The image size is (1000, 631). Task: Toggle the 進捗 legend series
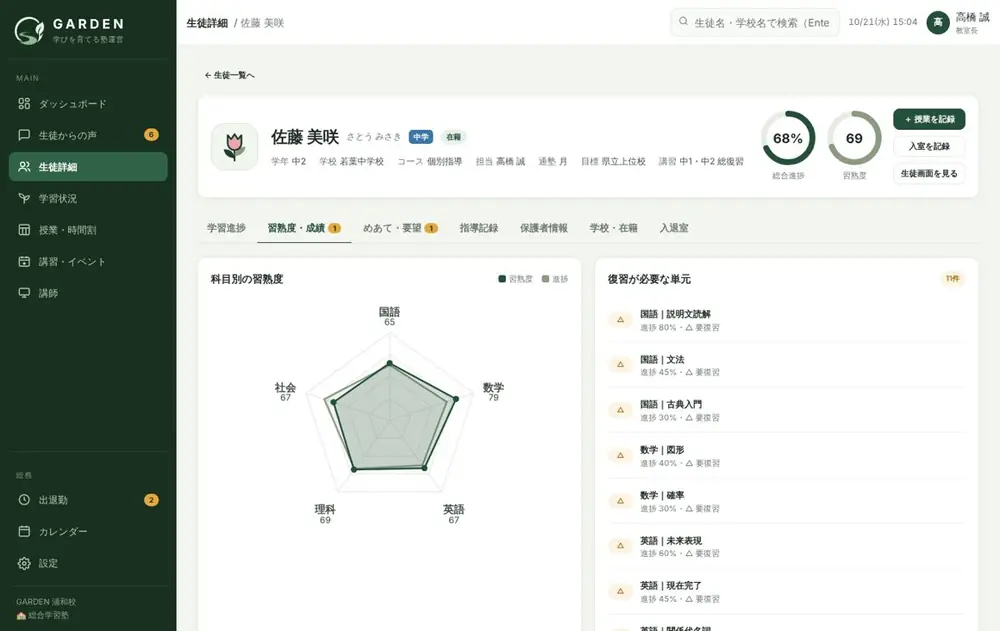(x=555, y=279)
